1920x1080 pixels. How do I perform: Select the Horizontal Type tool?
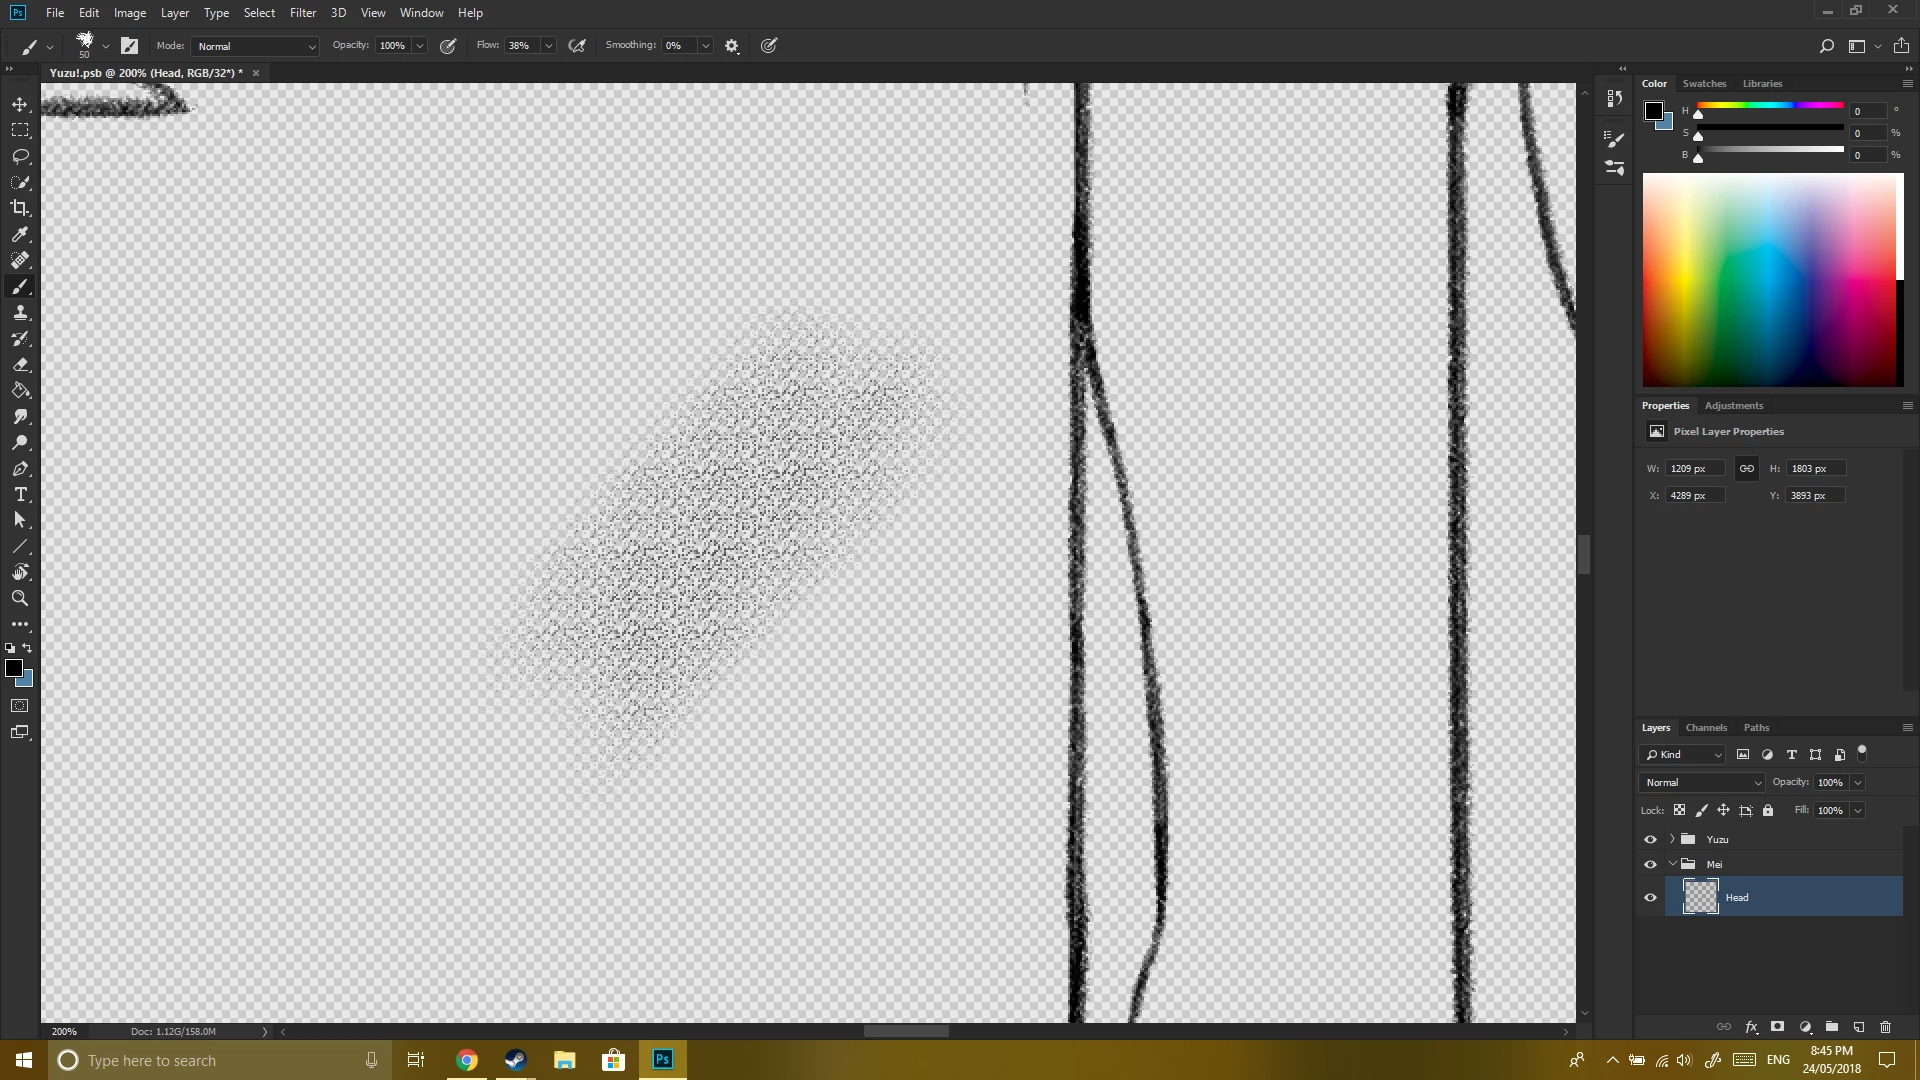pos(20,495)
